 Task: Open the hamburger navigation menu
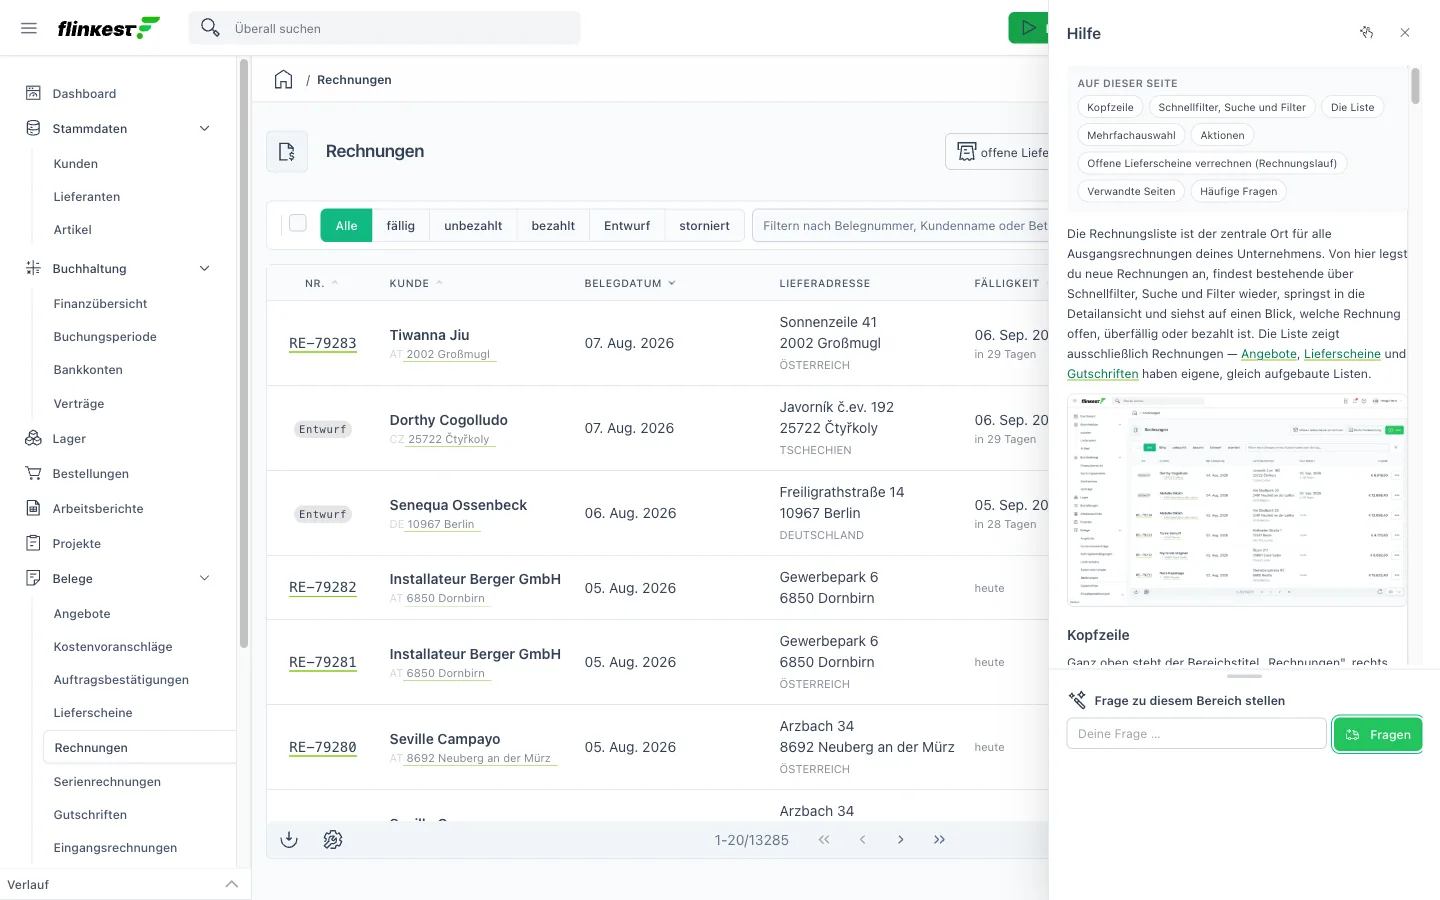point(29,28)
